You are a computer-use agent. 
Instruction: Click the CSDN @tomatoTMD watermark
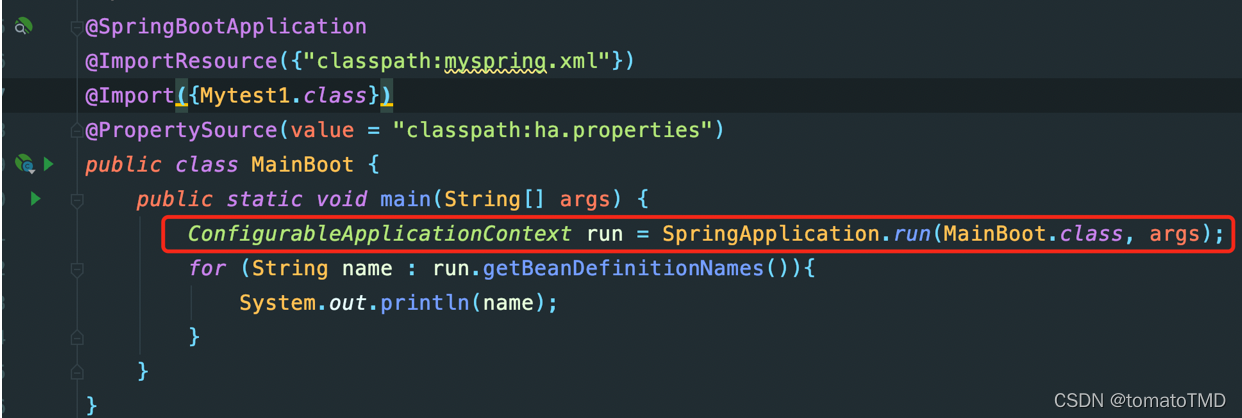1139,400
